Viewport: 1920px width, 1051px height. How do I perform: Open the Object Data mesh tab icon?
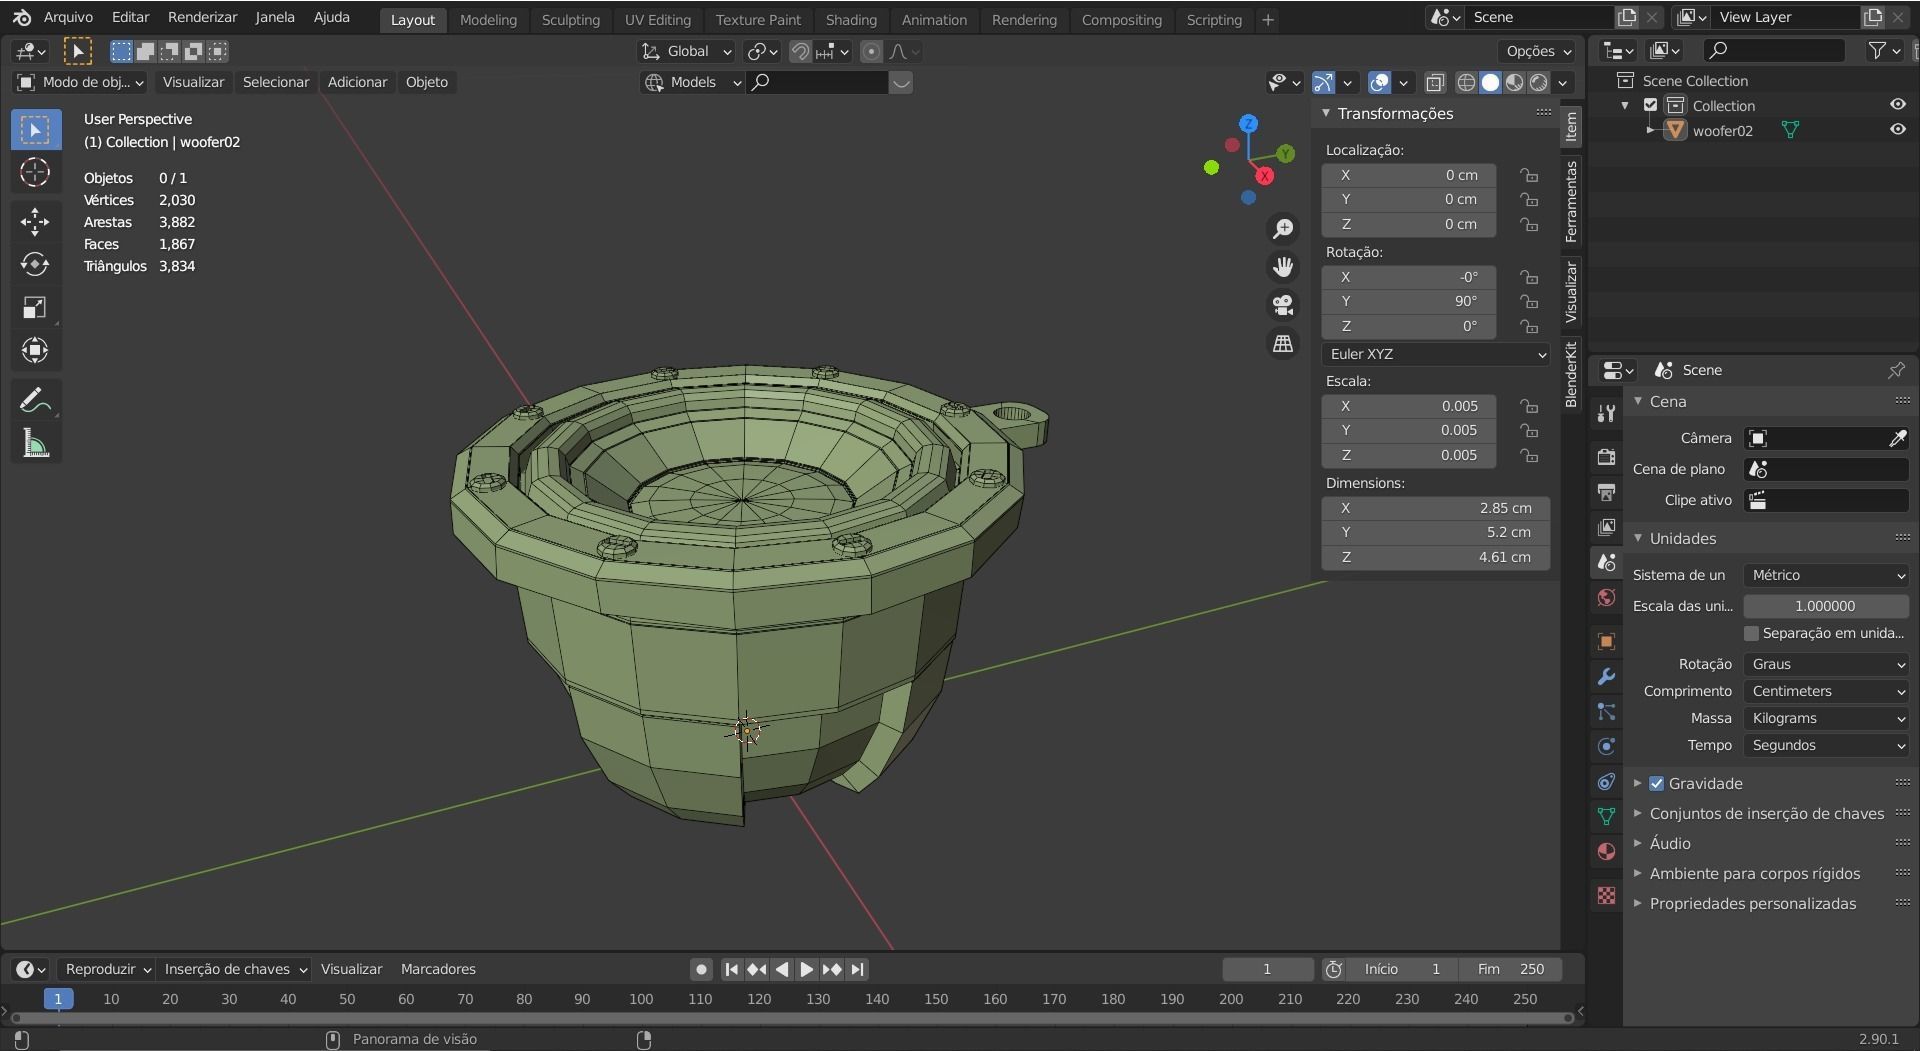coord(1606,816)
